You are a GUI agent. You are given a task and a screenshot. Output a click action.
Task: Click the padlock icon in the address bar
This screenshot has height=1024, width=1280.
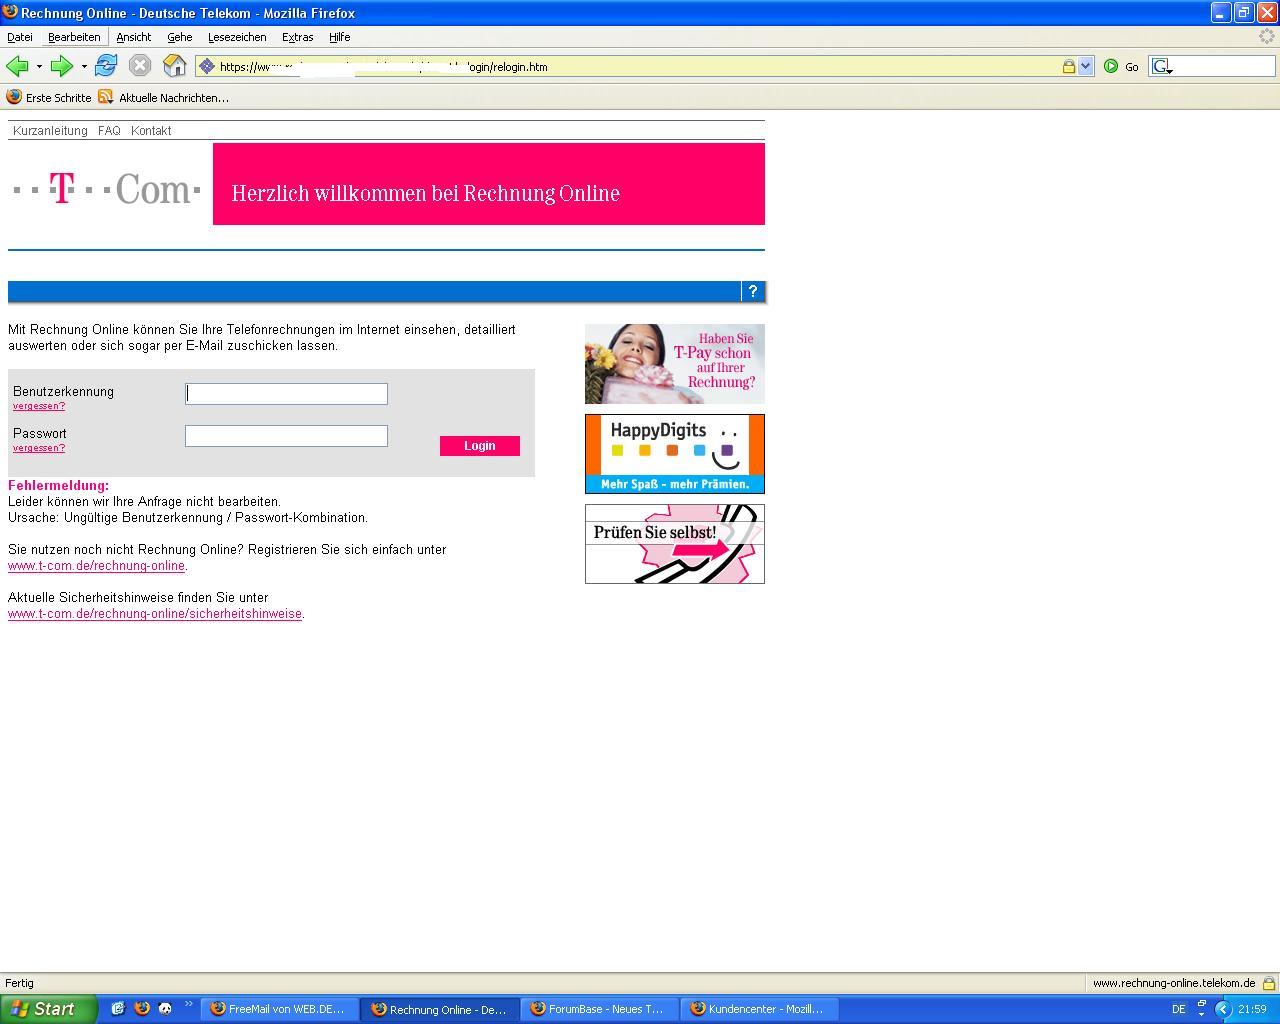pyautogui.click(x=1068, y=67)
